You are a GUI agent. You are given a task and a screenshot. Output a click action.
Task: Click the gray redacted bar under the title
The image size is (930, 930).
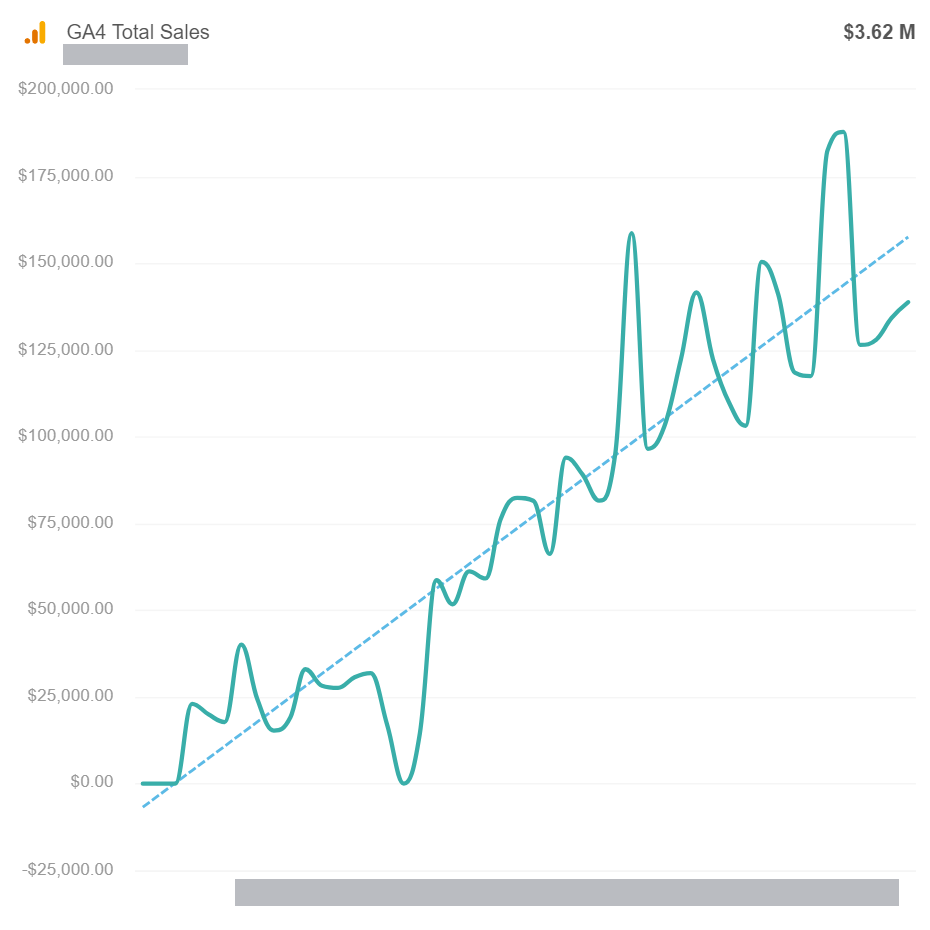125,55
